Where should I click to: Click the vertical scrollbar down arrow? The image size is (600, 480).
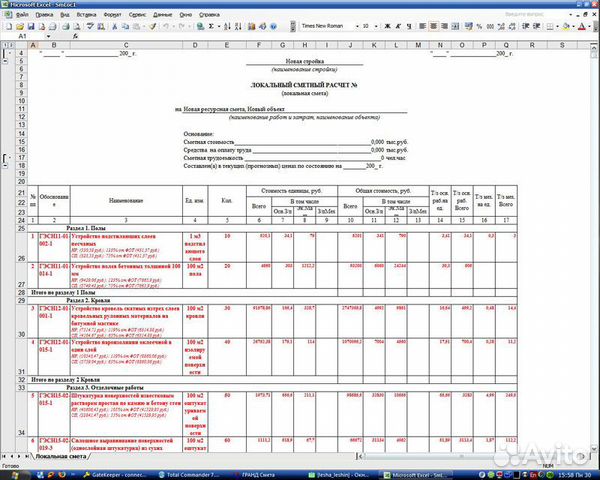click(x=594, y=449)
